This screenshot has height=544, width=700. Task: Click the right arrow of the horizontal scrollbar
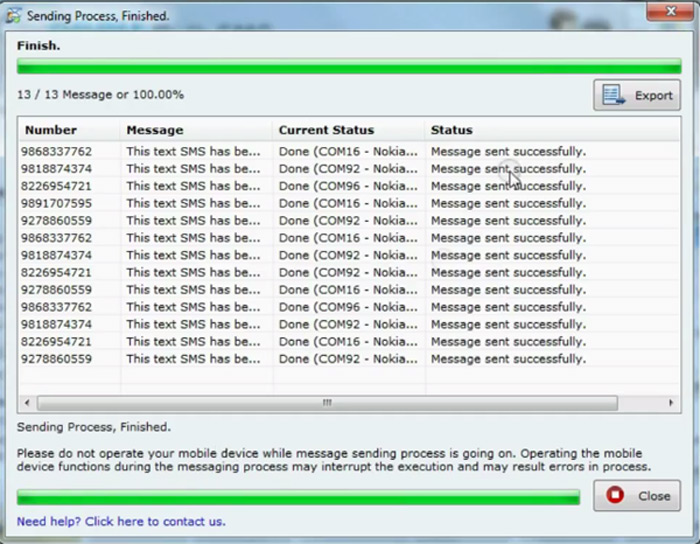[671, 403]
